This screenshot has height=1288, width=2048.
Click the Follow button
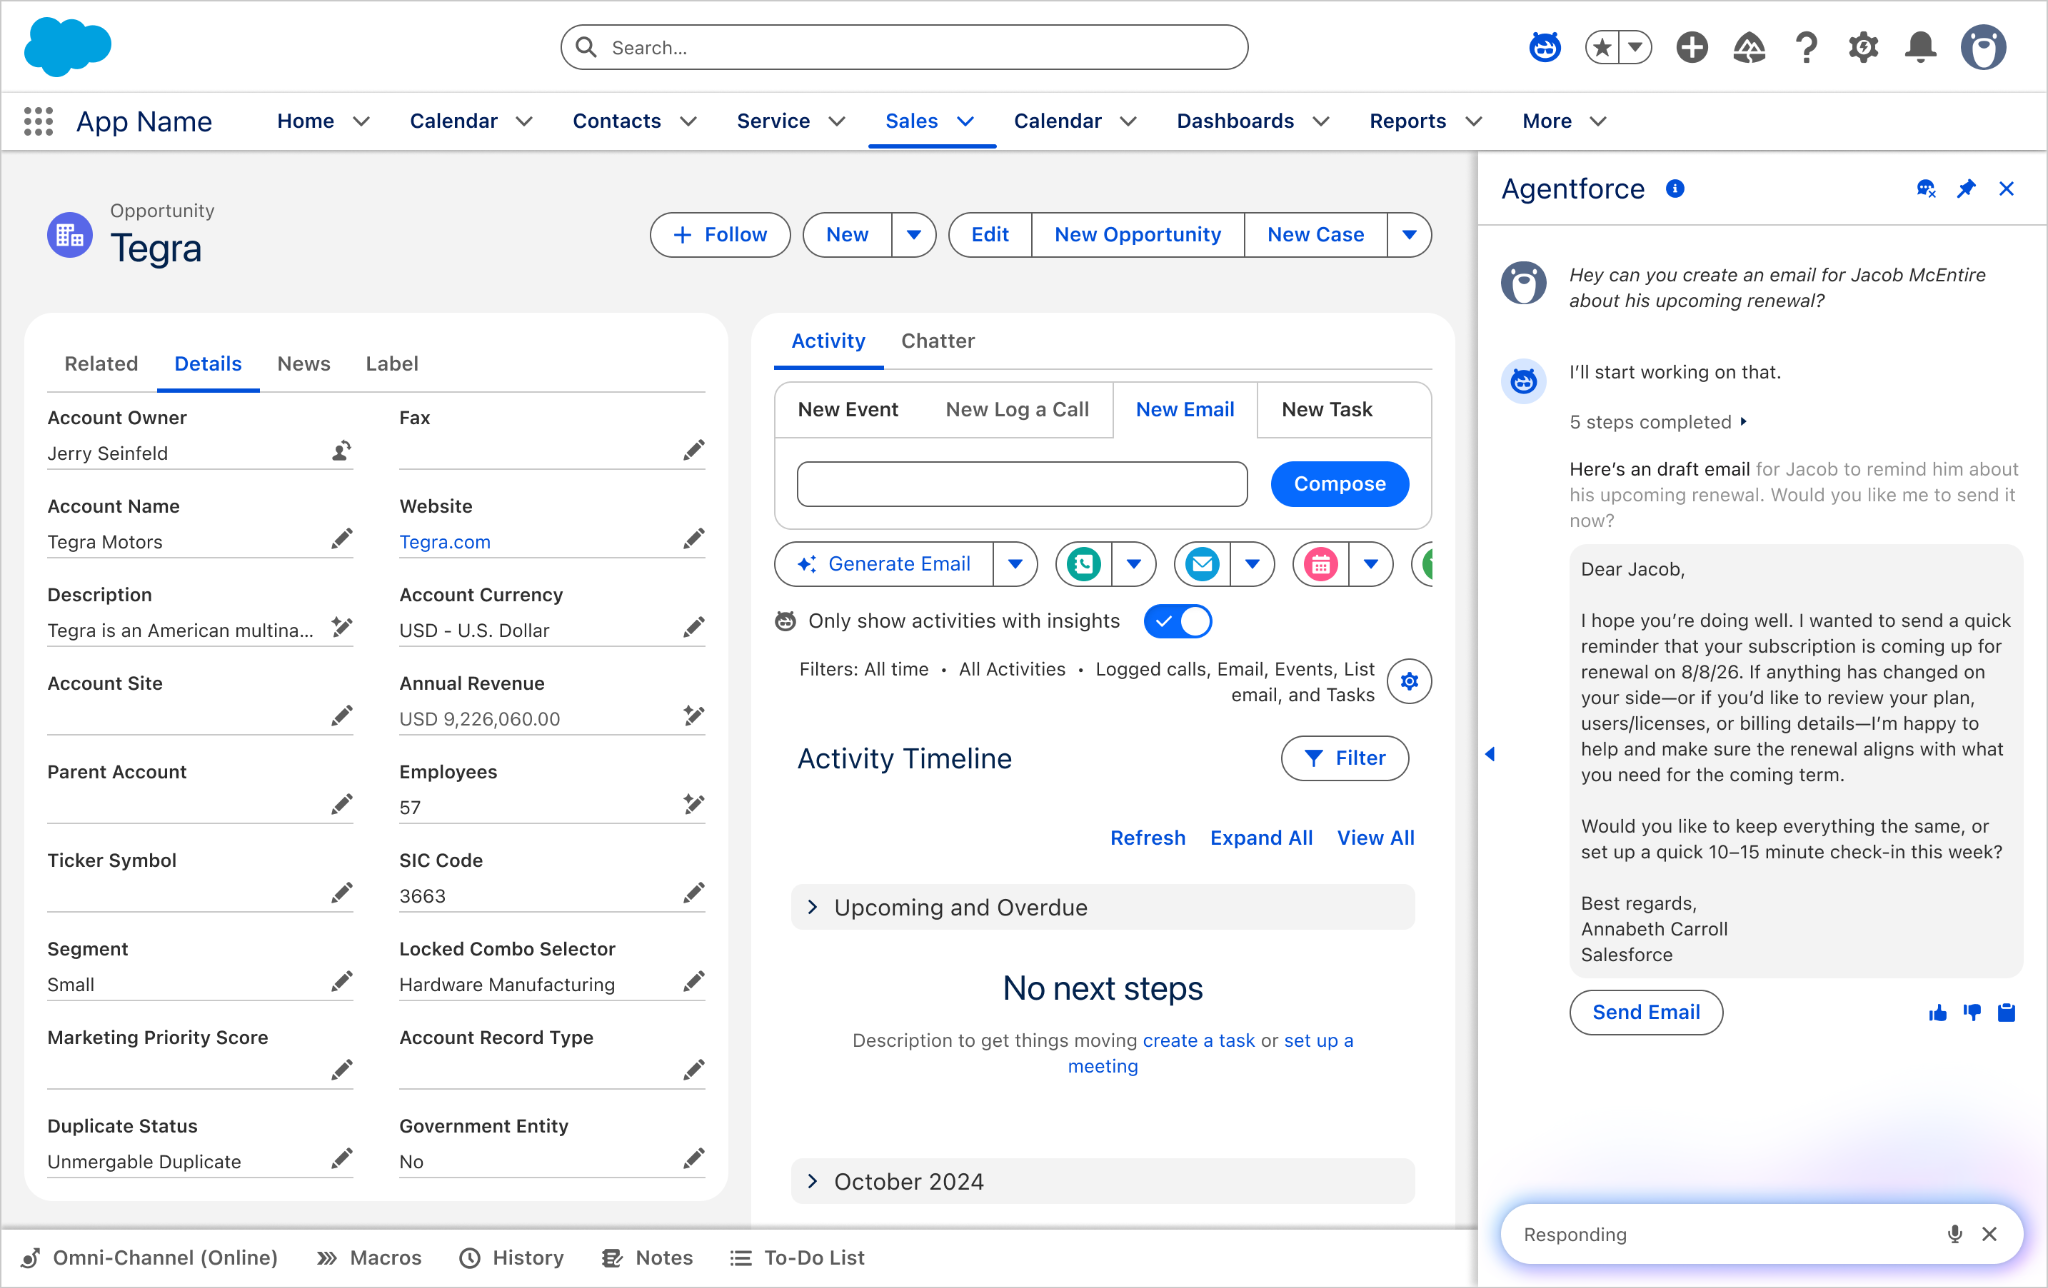coord(720,235)
